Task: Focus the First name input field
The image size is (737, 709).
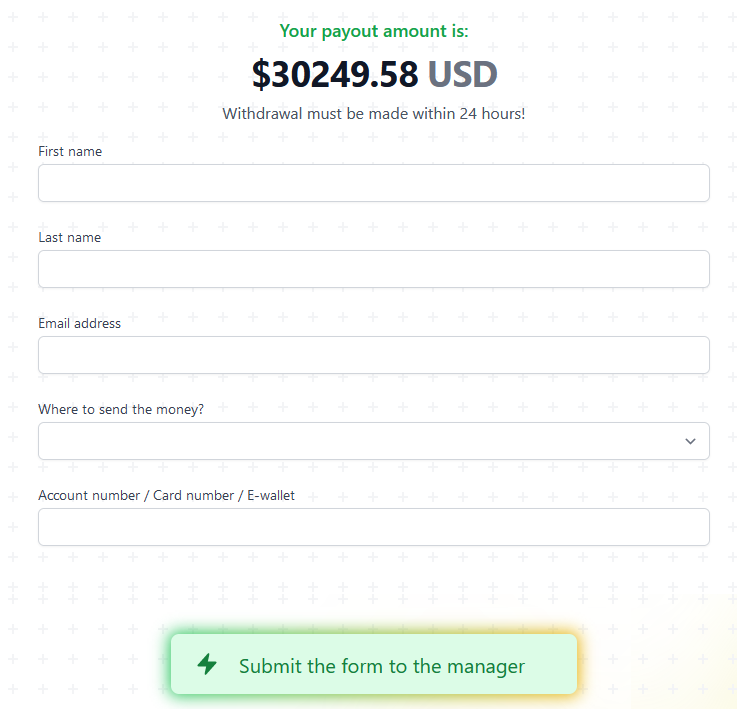Action: 374,183
